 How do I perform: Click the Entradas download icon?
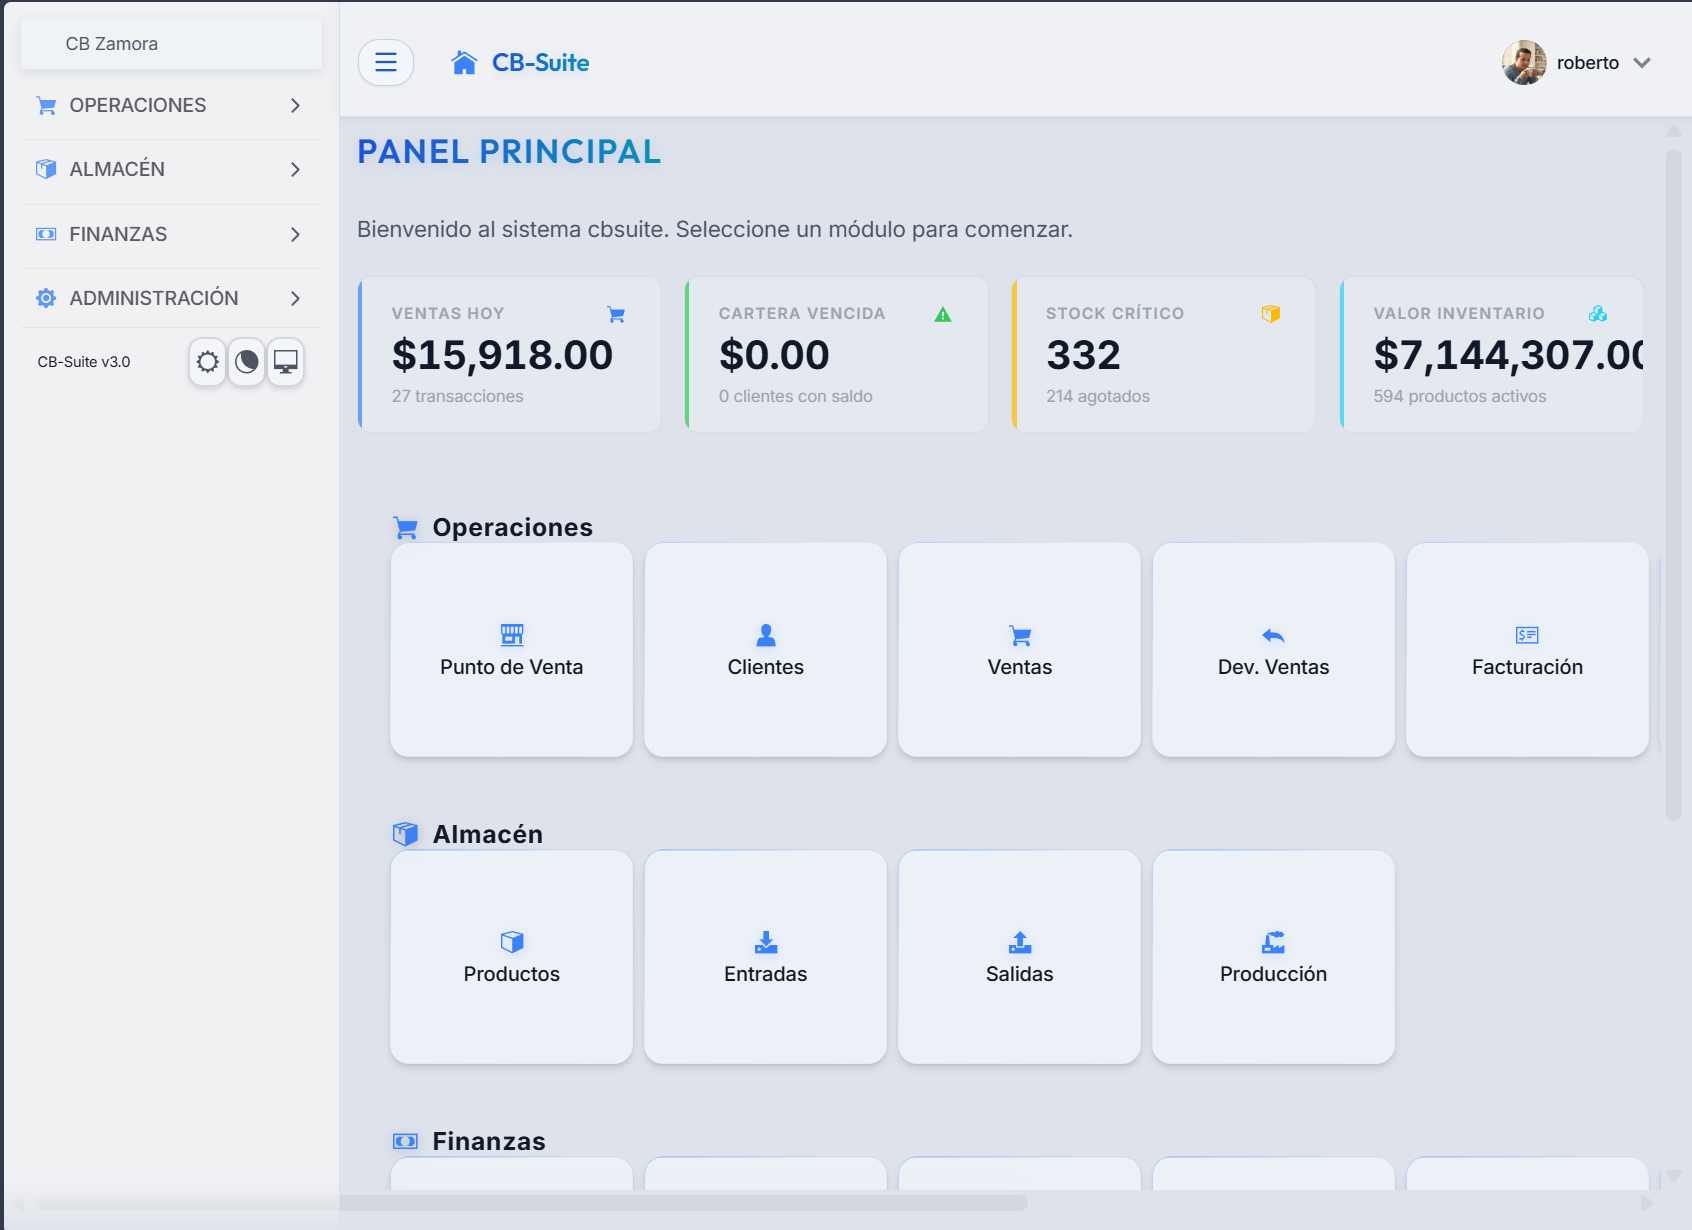coord(766,942)
